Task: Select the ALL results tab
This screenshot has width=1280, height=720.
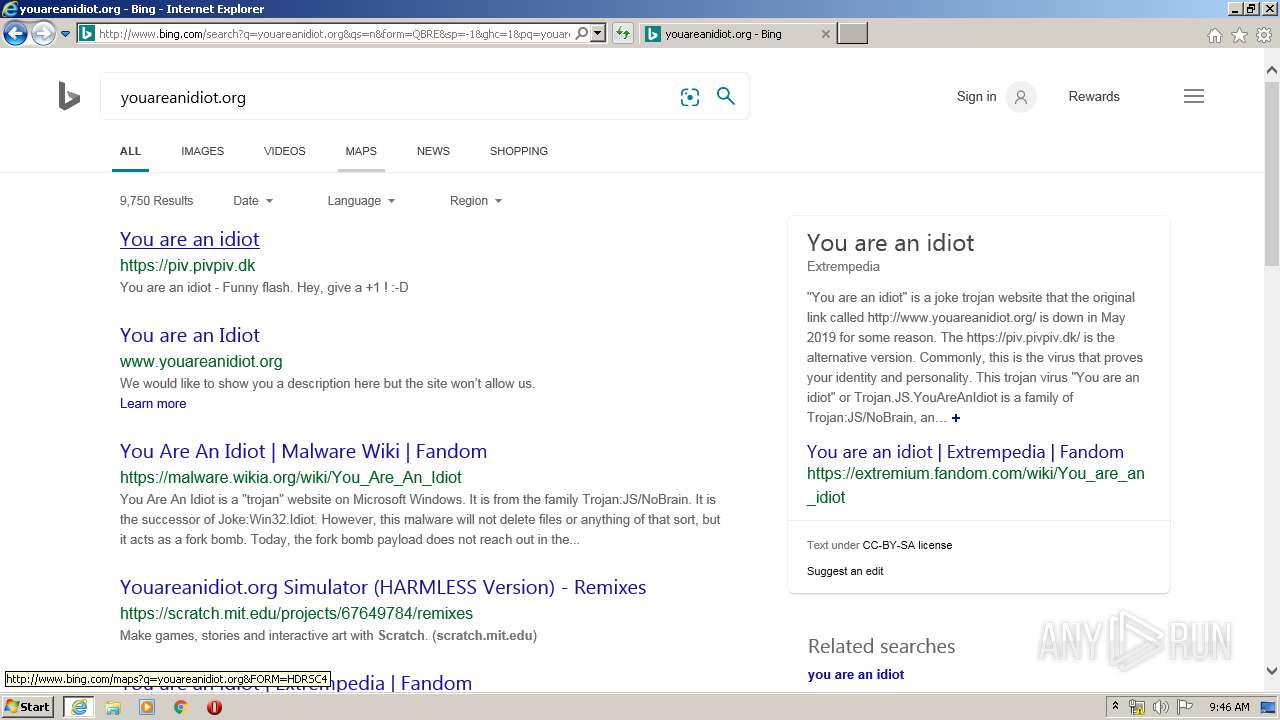Action: click(130, 151)
